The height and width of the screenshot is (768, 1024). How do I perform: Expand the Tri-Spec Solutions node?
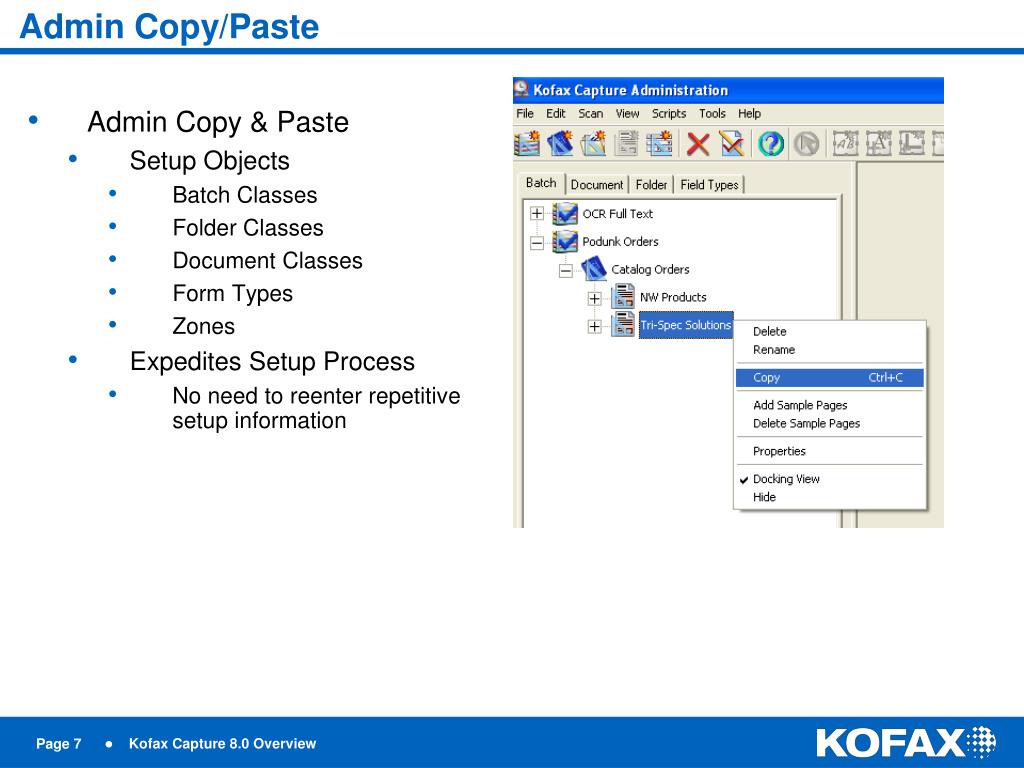[594, 327]
